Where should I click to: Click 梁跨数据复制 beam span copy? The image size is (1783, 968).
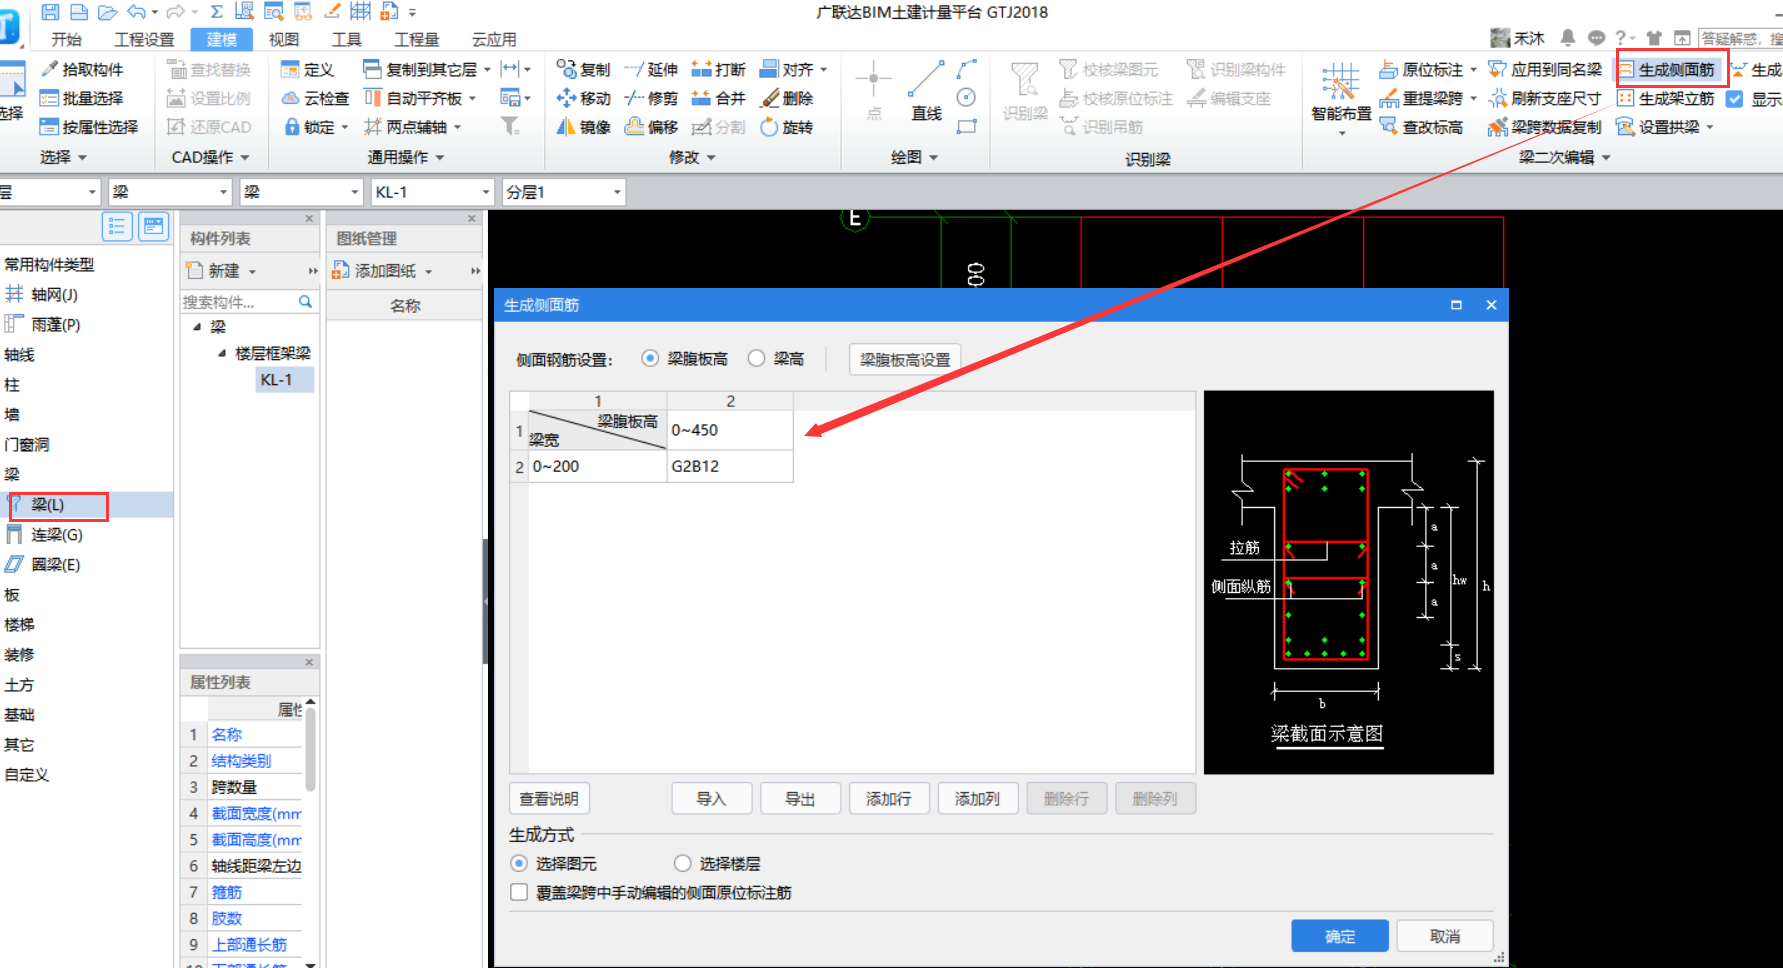[x=1545, y=127]
